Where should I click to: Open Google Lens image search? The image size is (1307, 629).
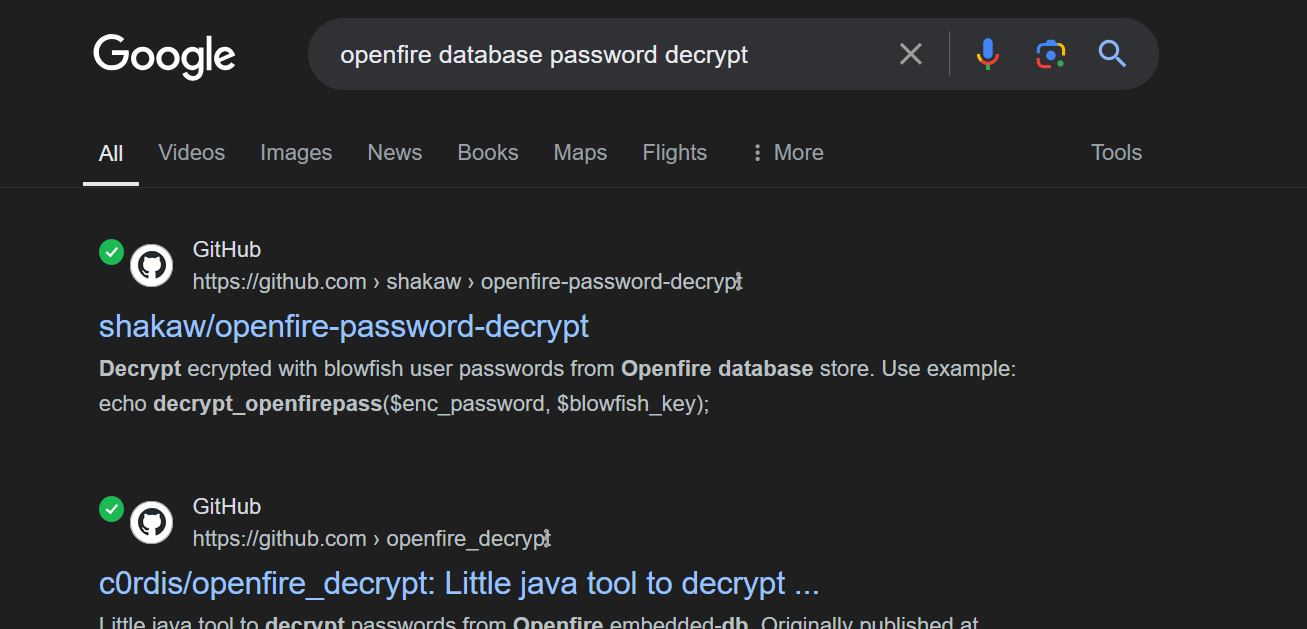pos(1050,54)
